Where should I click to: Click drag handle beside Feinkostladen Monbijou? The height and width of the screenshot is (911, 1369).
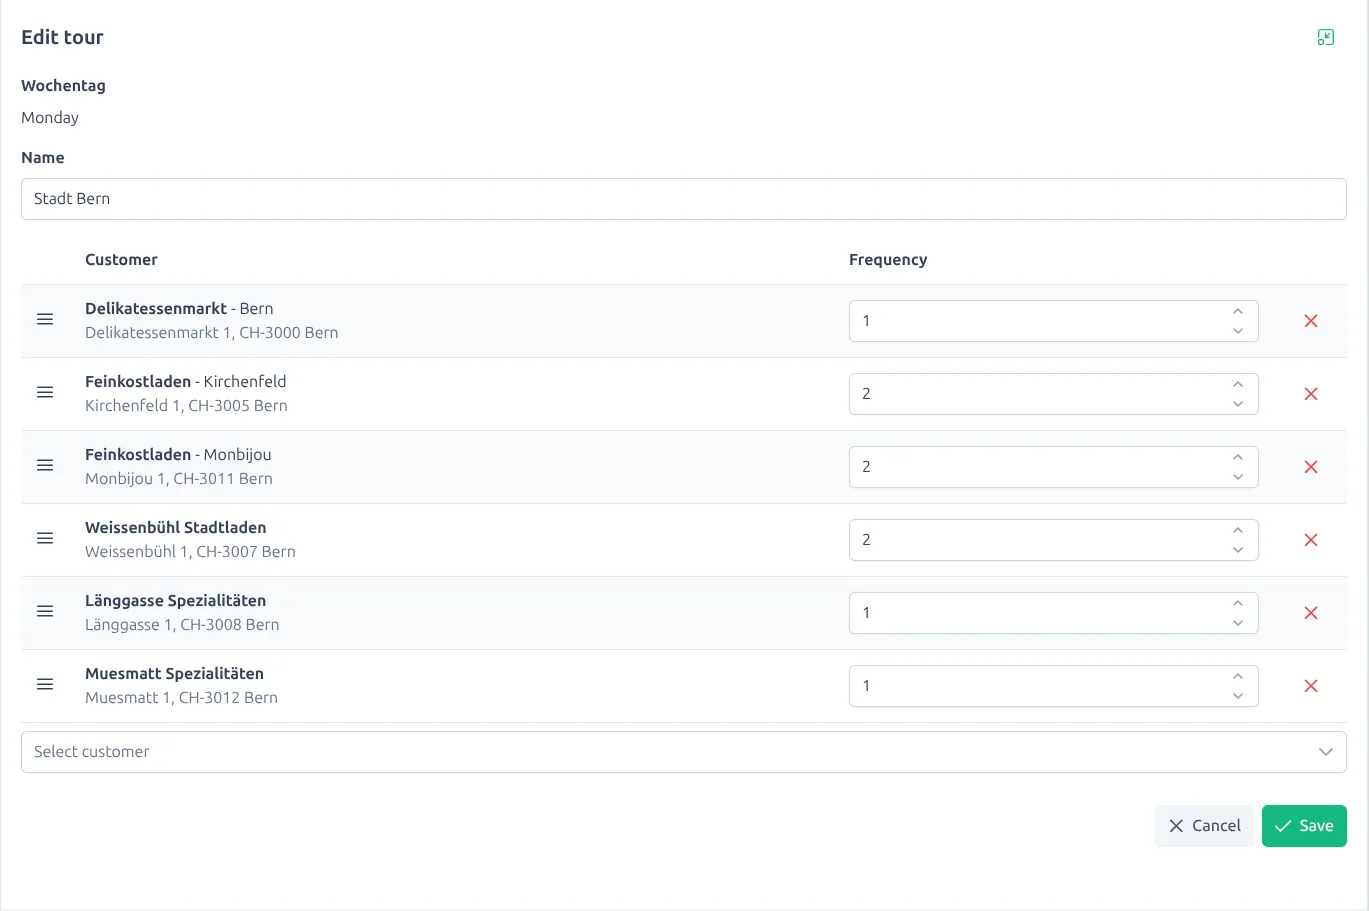tap(45, 465)
